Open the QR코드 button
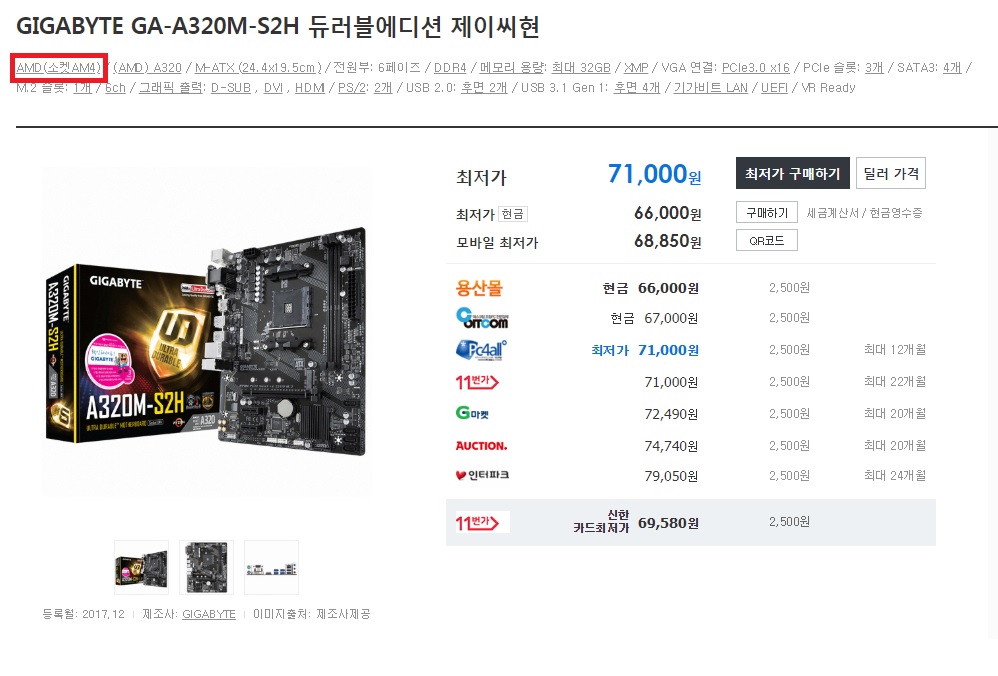Image resolution: width=998 pixels, height=676 pixels. pos(767,241)
